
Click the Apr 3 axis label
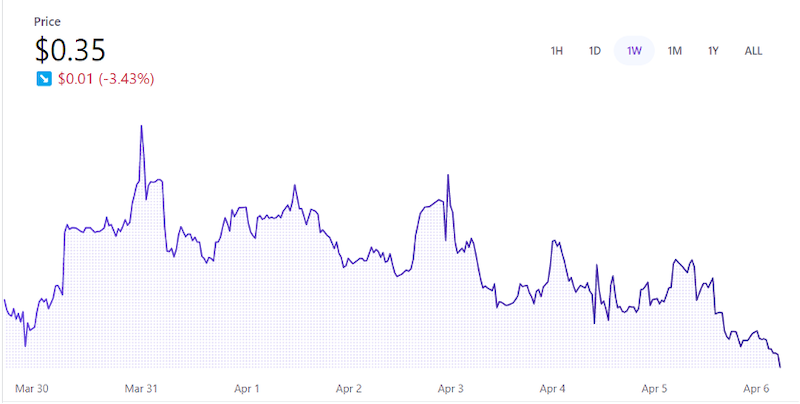click(450, 388)
